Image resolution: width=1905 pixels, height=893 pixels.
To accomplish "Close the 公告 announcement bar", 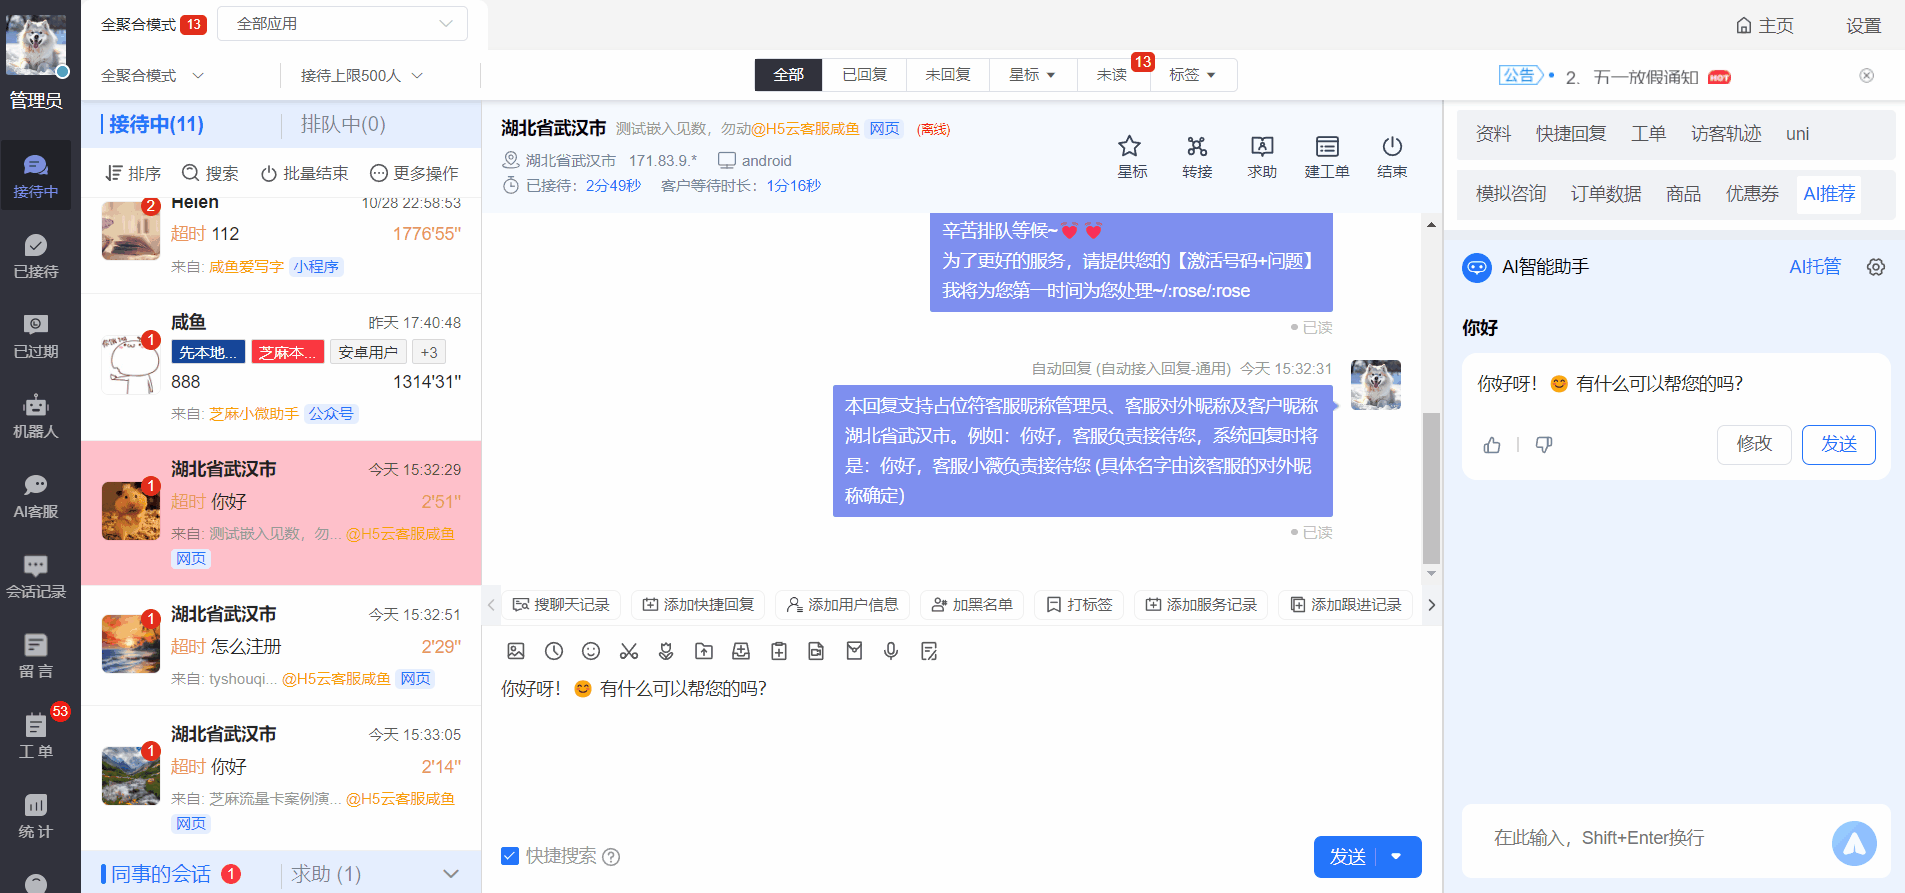I will click(1867, 76).
